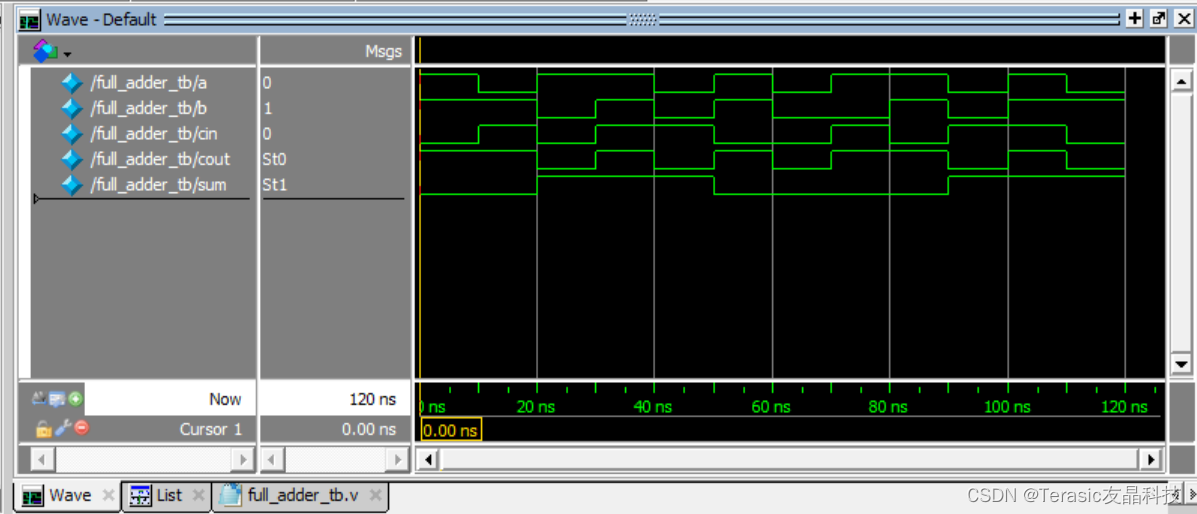Close the List tab
The height and width of the screenshot is (514, 1197).
[x=199, y=496]
